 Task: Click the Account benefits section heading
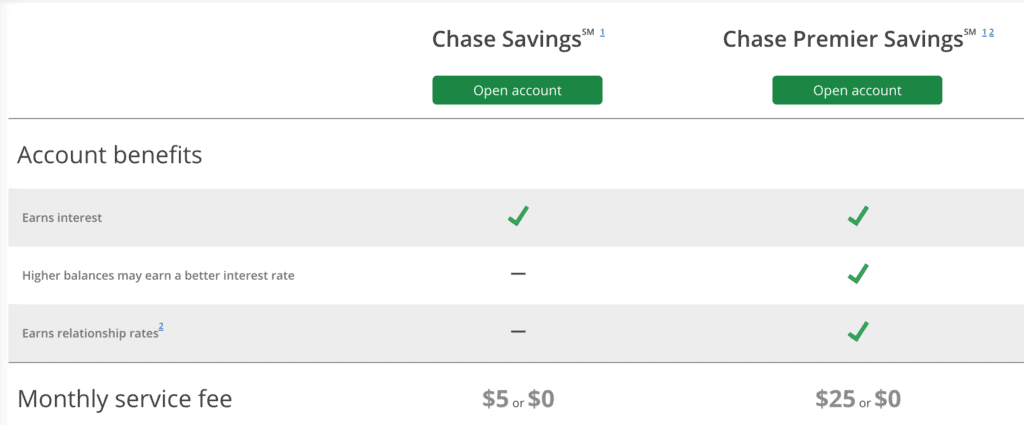[110, 155]
